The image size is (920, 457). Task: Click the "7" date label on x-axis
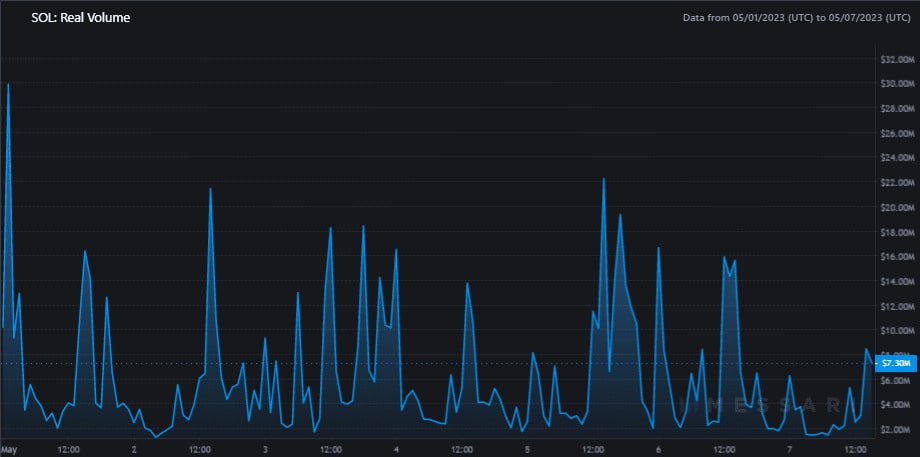click(x=790, y=450)
